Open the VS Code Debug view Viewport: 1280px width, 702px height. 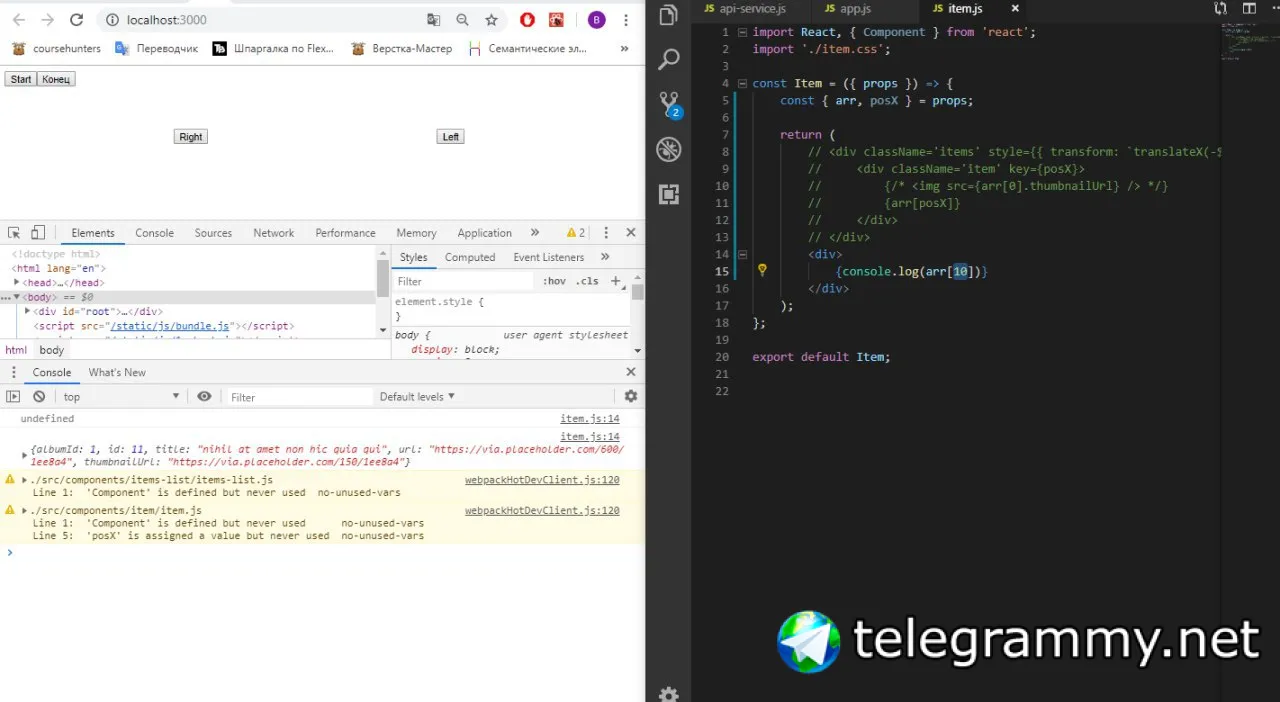click(x=668, y=150)
